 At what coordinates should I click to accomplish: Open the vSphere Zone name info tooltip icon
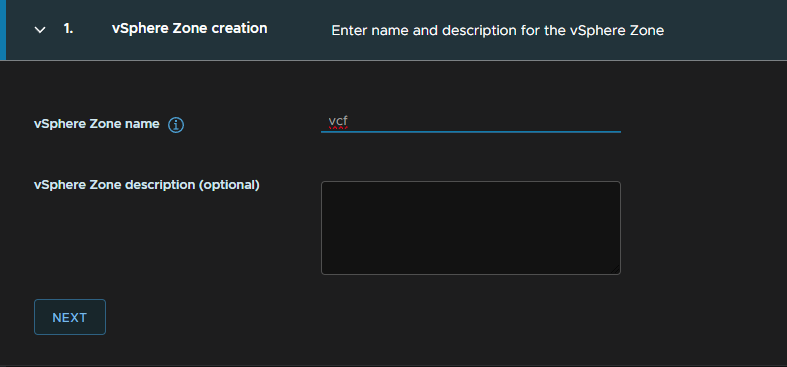point(176,125)
